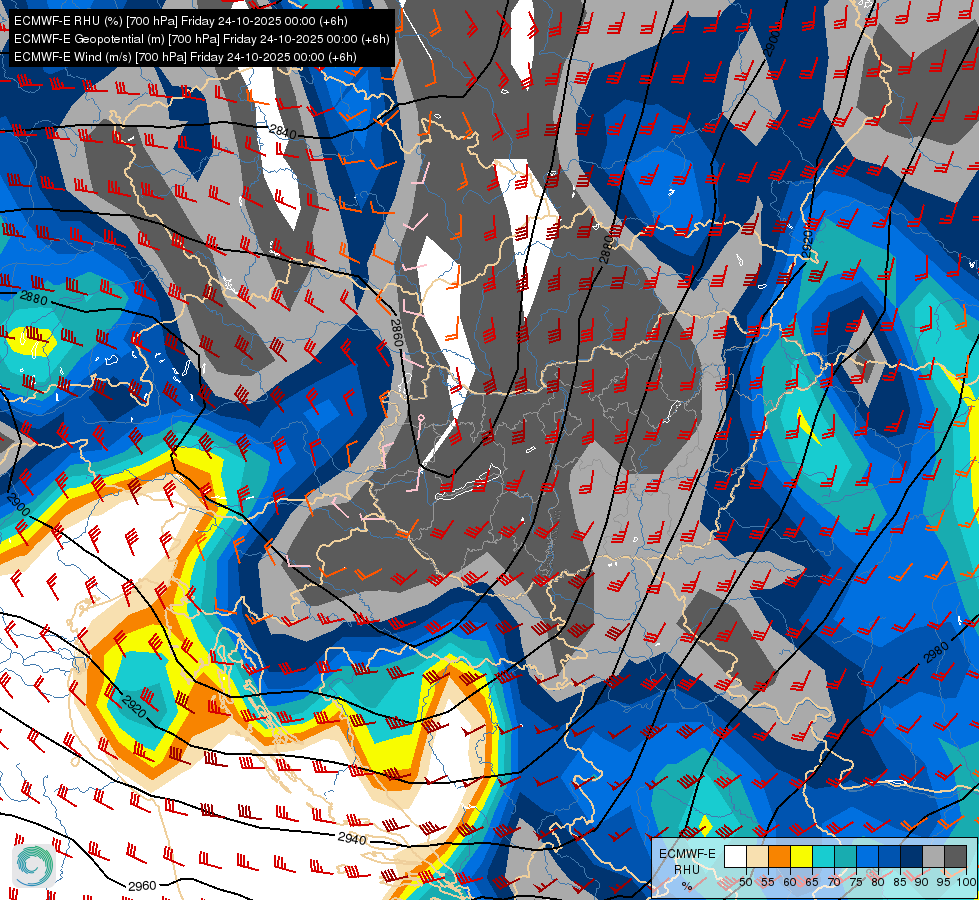Click the swirl logo icon in the corner

coord(33,865)
